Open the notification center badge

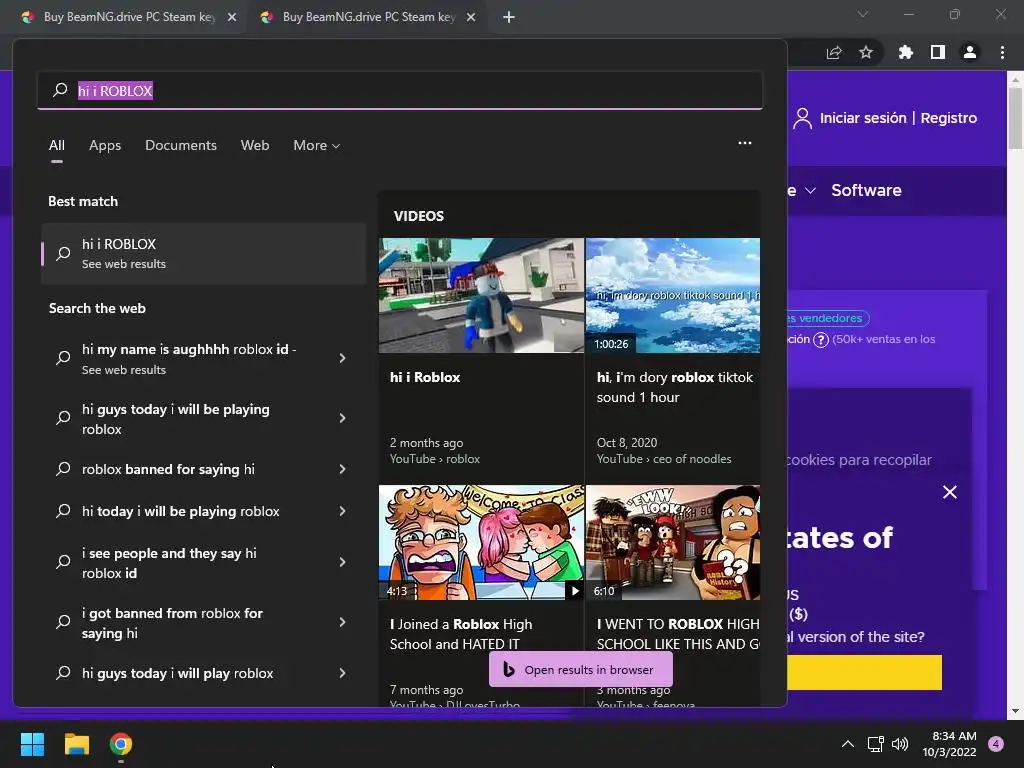pos(996,744)
